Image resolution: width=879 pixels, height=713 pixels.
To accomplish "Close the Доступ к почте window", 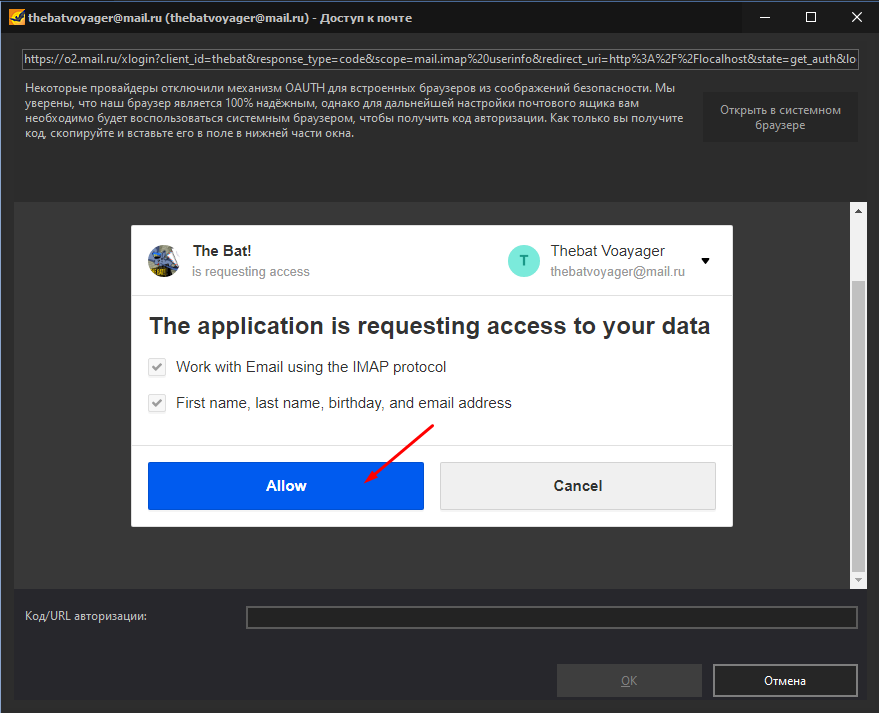I will point(857,17).
